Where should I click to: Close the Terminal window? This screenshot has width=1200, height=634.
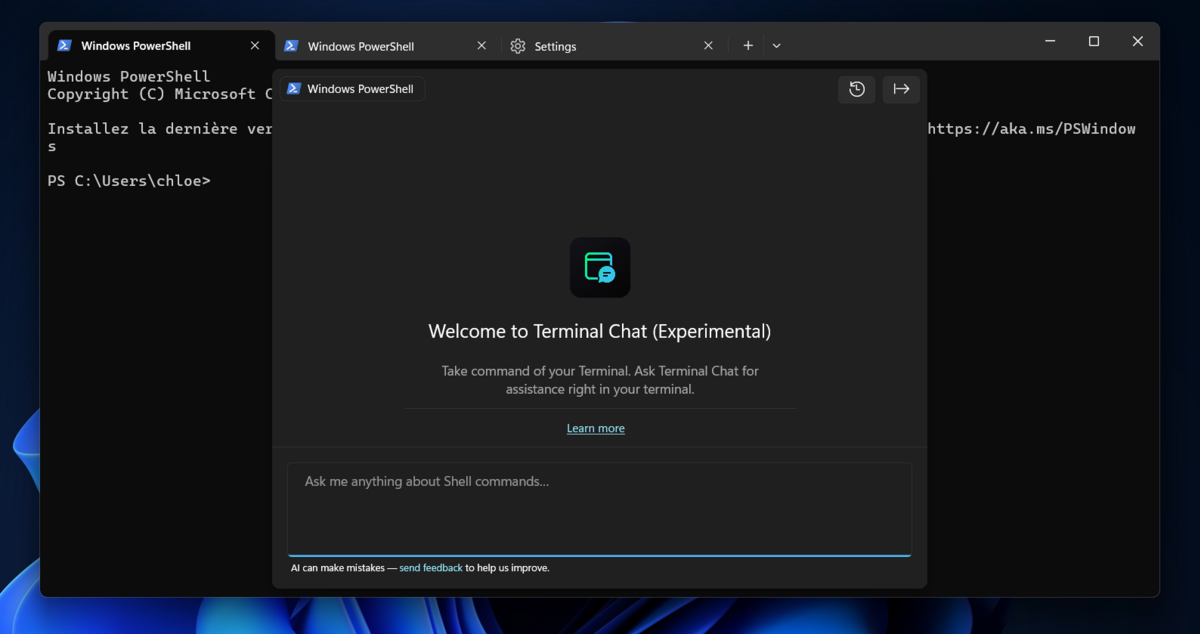click(1138, 42)
